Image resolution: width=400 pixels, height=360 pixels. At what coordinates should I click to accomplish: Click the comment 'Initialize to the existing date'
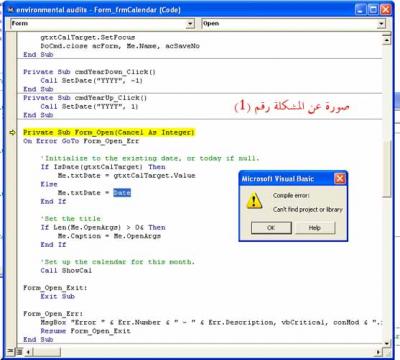coord(150,158)
